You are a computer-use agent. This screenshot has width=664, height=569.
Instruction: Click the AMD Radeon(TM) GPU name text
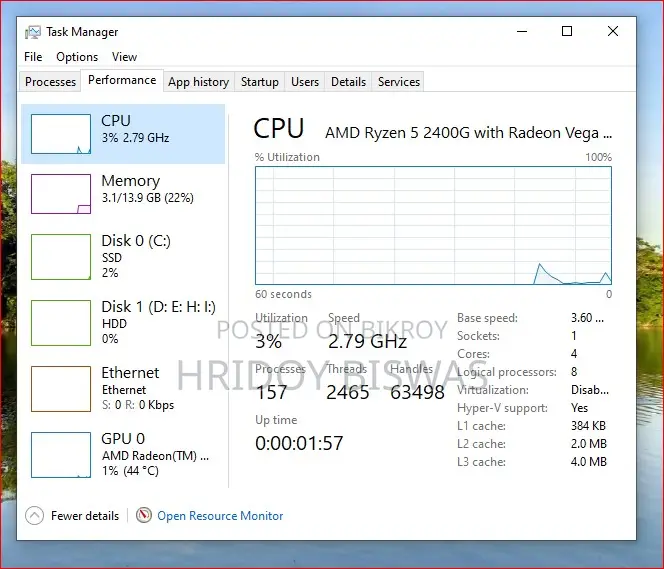pyautogui.click(x=155, y=456)
